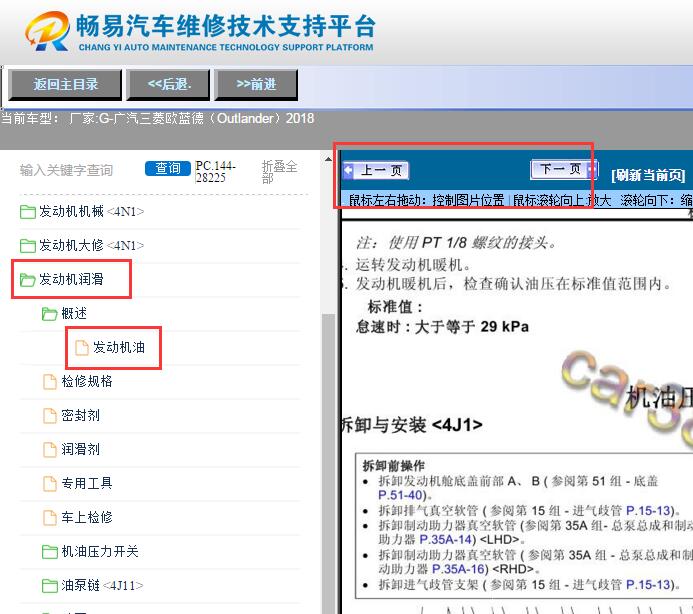Open the 密封剂 page
Screen dimensions: 693x614
coord(80,416)
